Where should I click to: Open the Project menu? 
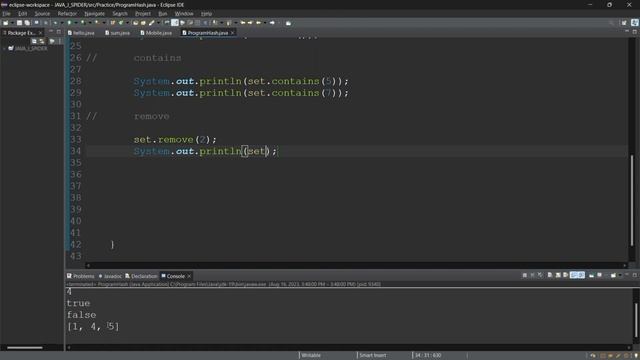[143, 13]
